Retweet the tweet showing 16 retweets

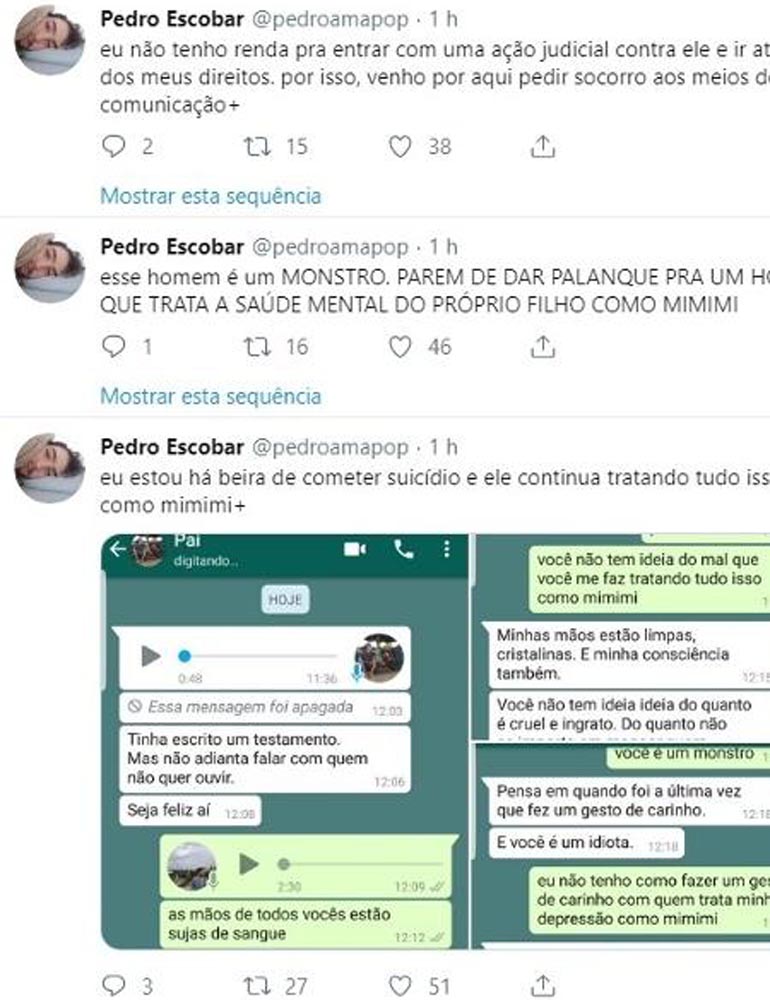coord(257,347)
